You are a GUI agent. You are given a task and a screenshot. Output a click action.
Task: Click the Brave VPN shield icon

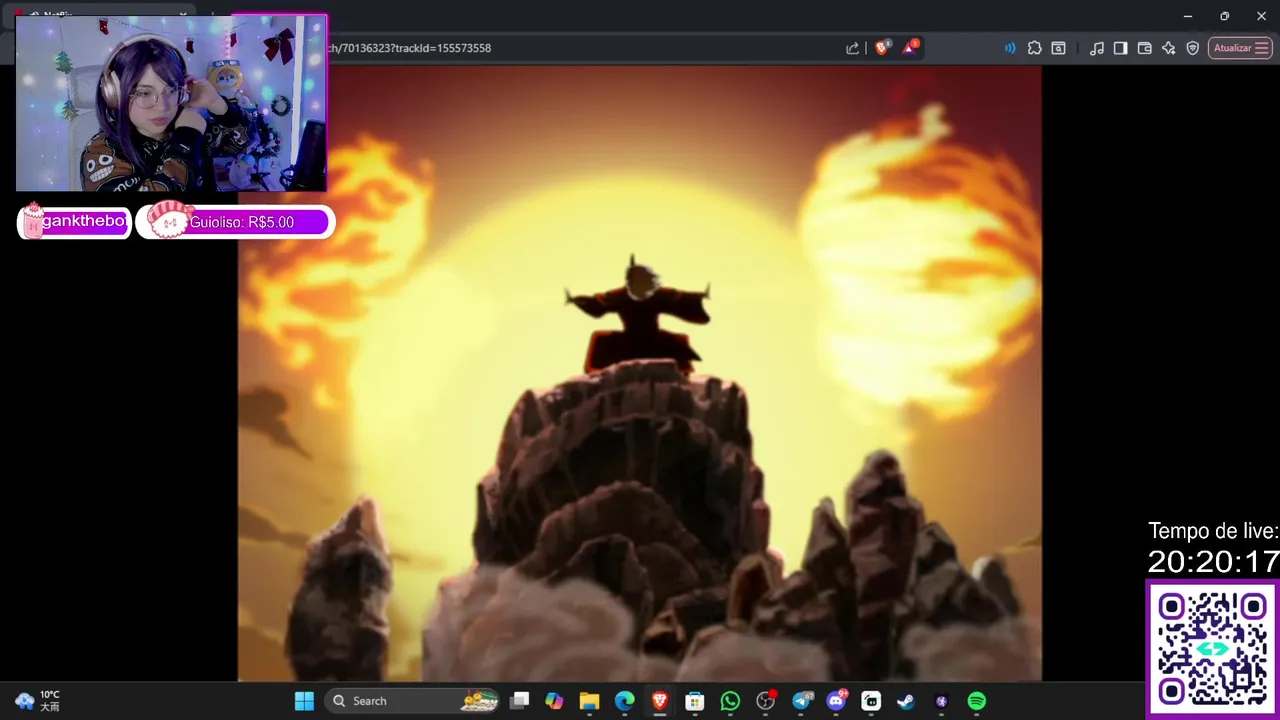(x=1193, y=48)
